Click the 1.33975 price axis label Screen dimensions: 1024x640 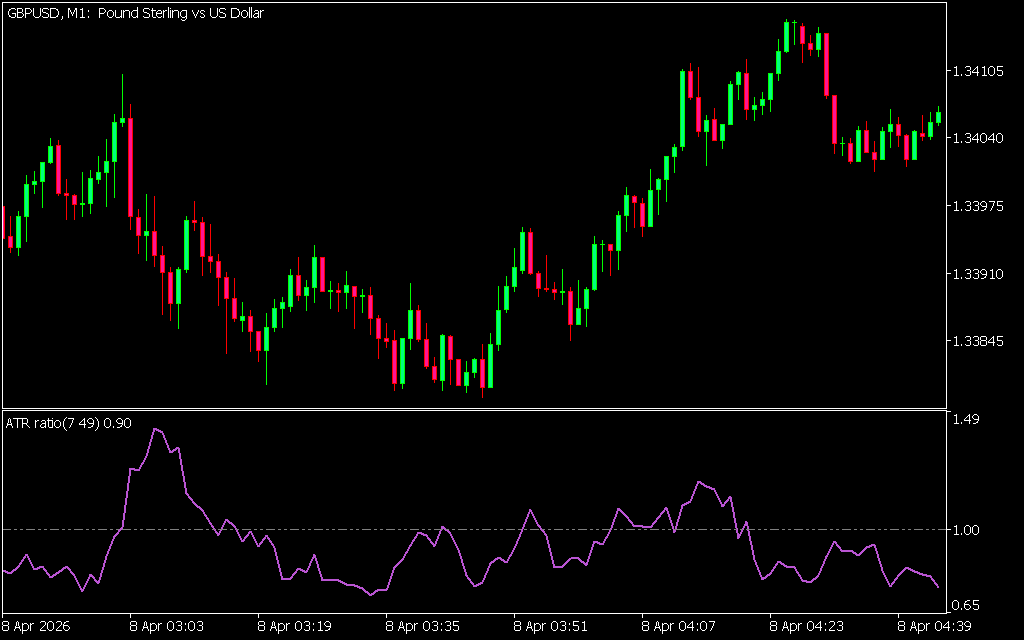[x=977, y=206]
